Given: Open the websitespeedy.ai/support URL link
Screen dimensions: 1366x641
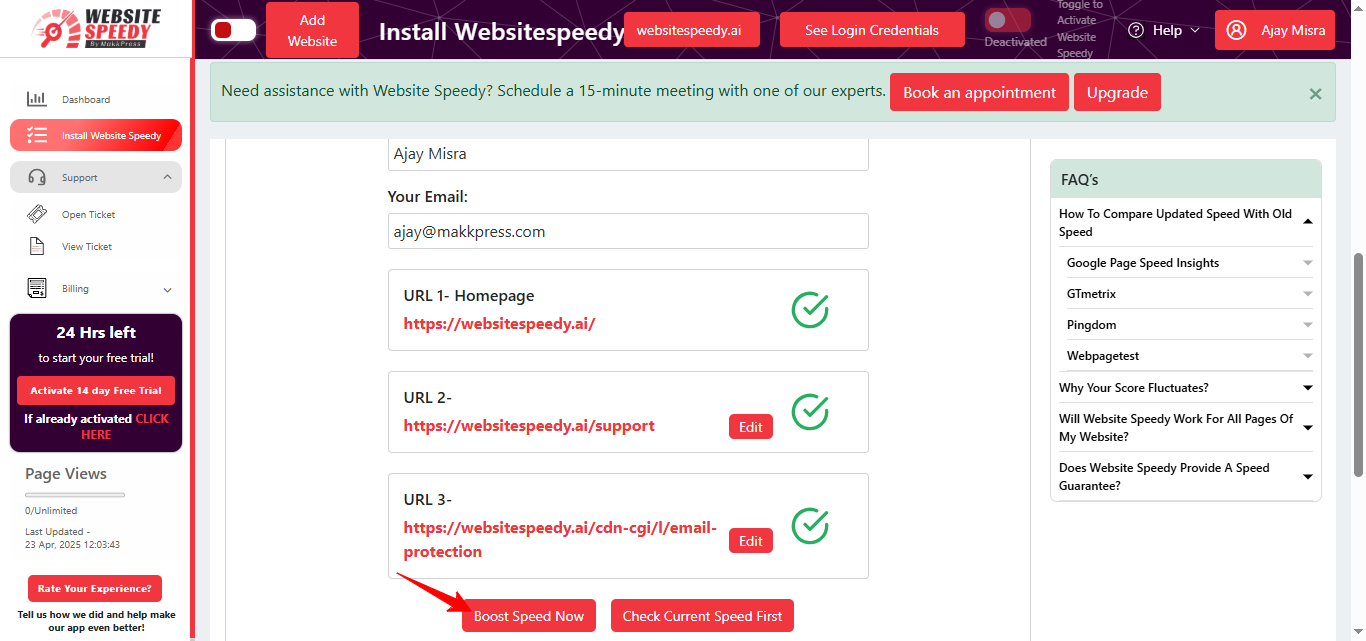Looking at the screenshot, I should pyautogui.click(x=529, y=426).
